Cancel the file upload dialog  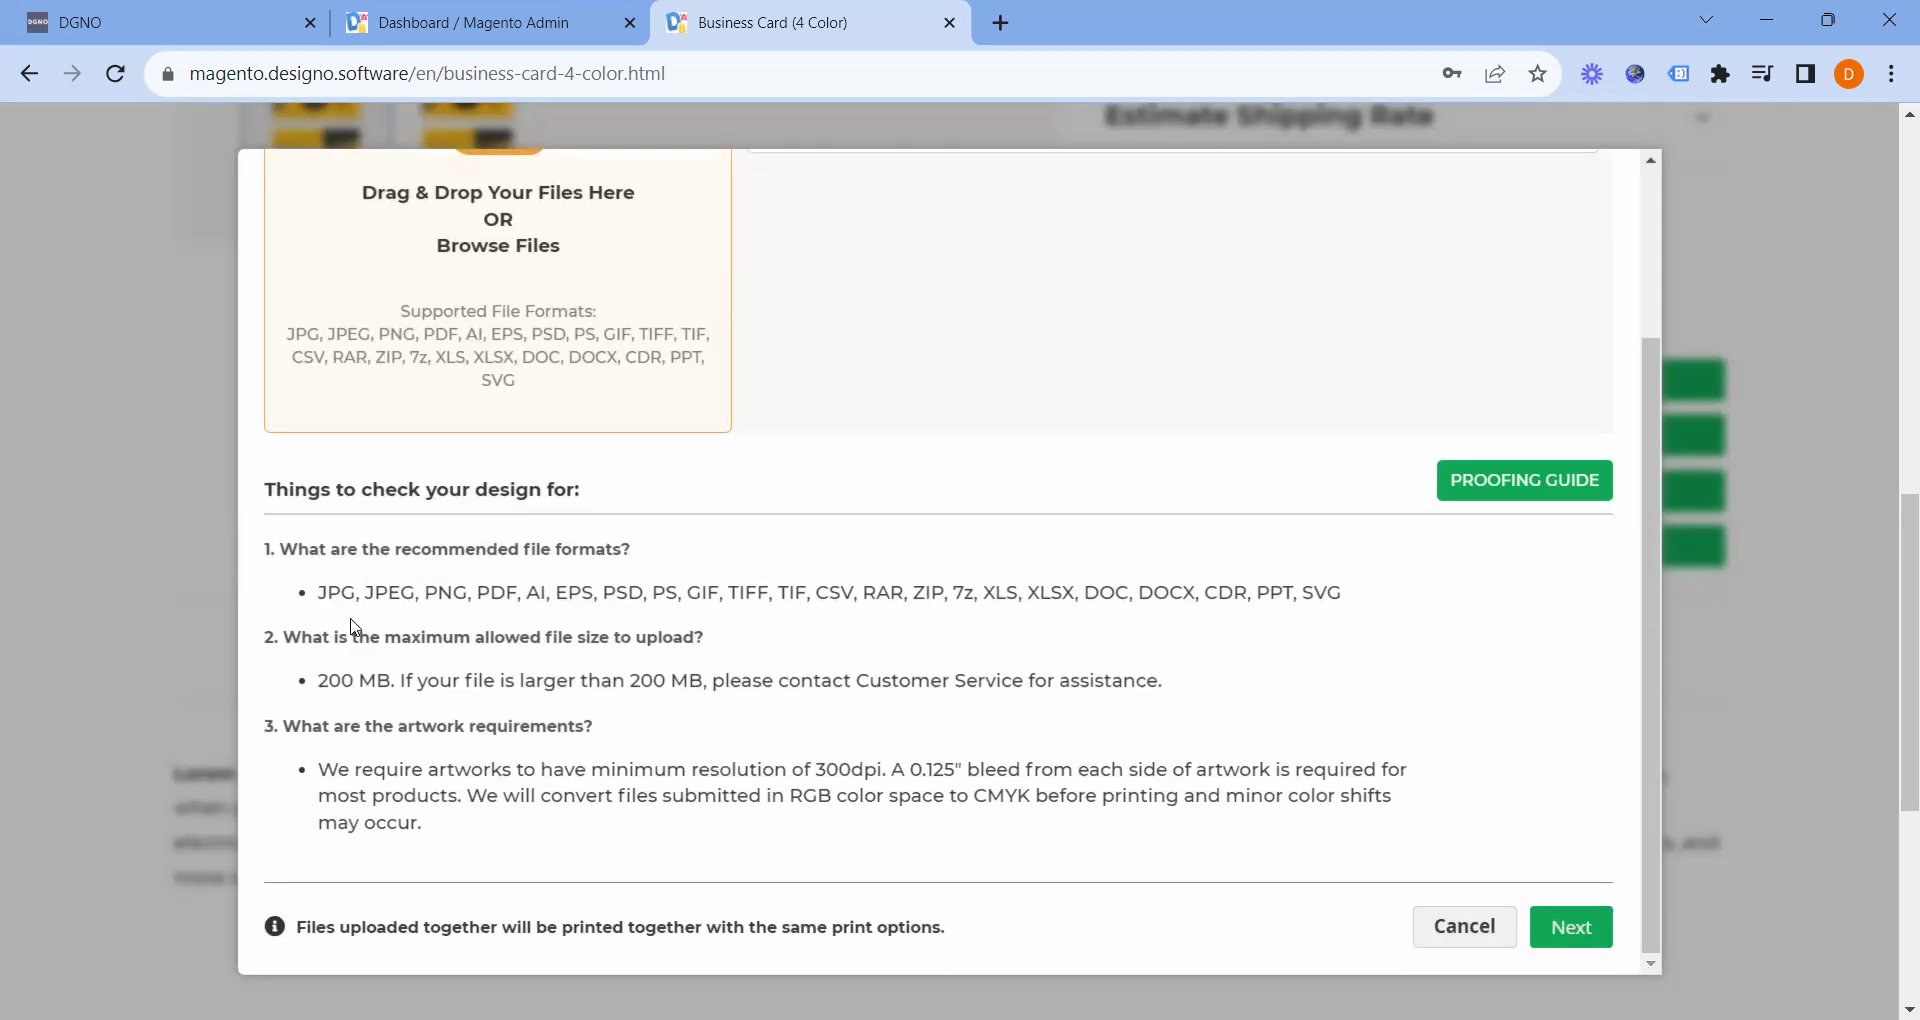click(1464, 927)
